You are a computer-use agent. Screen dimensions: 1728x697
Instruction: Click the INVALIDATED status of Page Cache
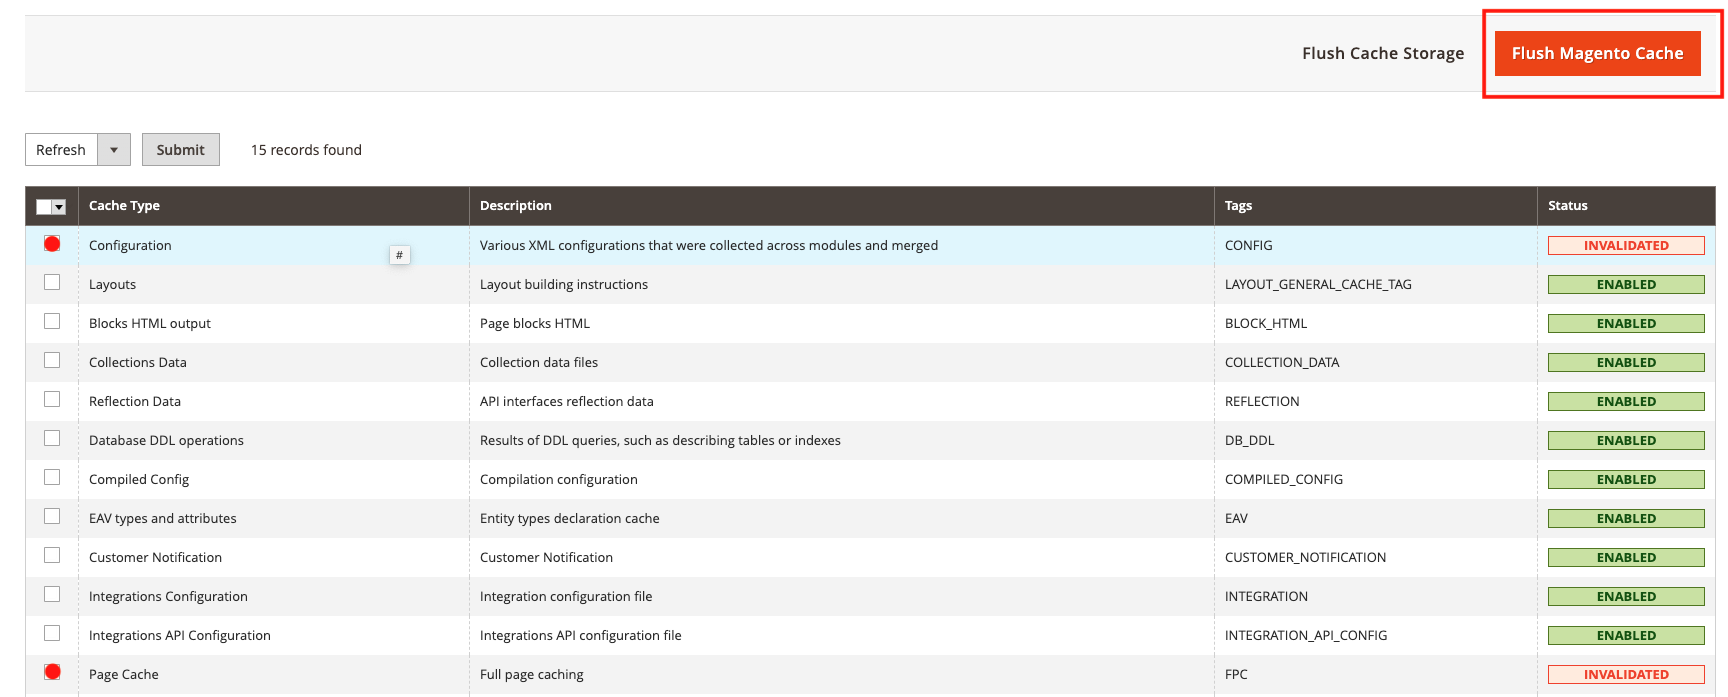1626,675
